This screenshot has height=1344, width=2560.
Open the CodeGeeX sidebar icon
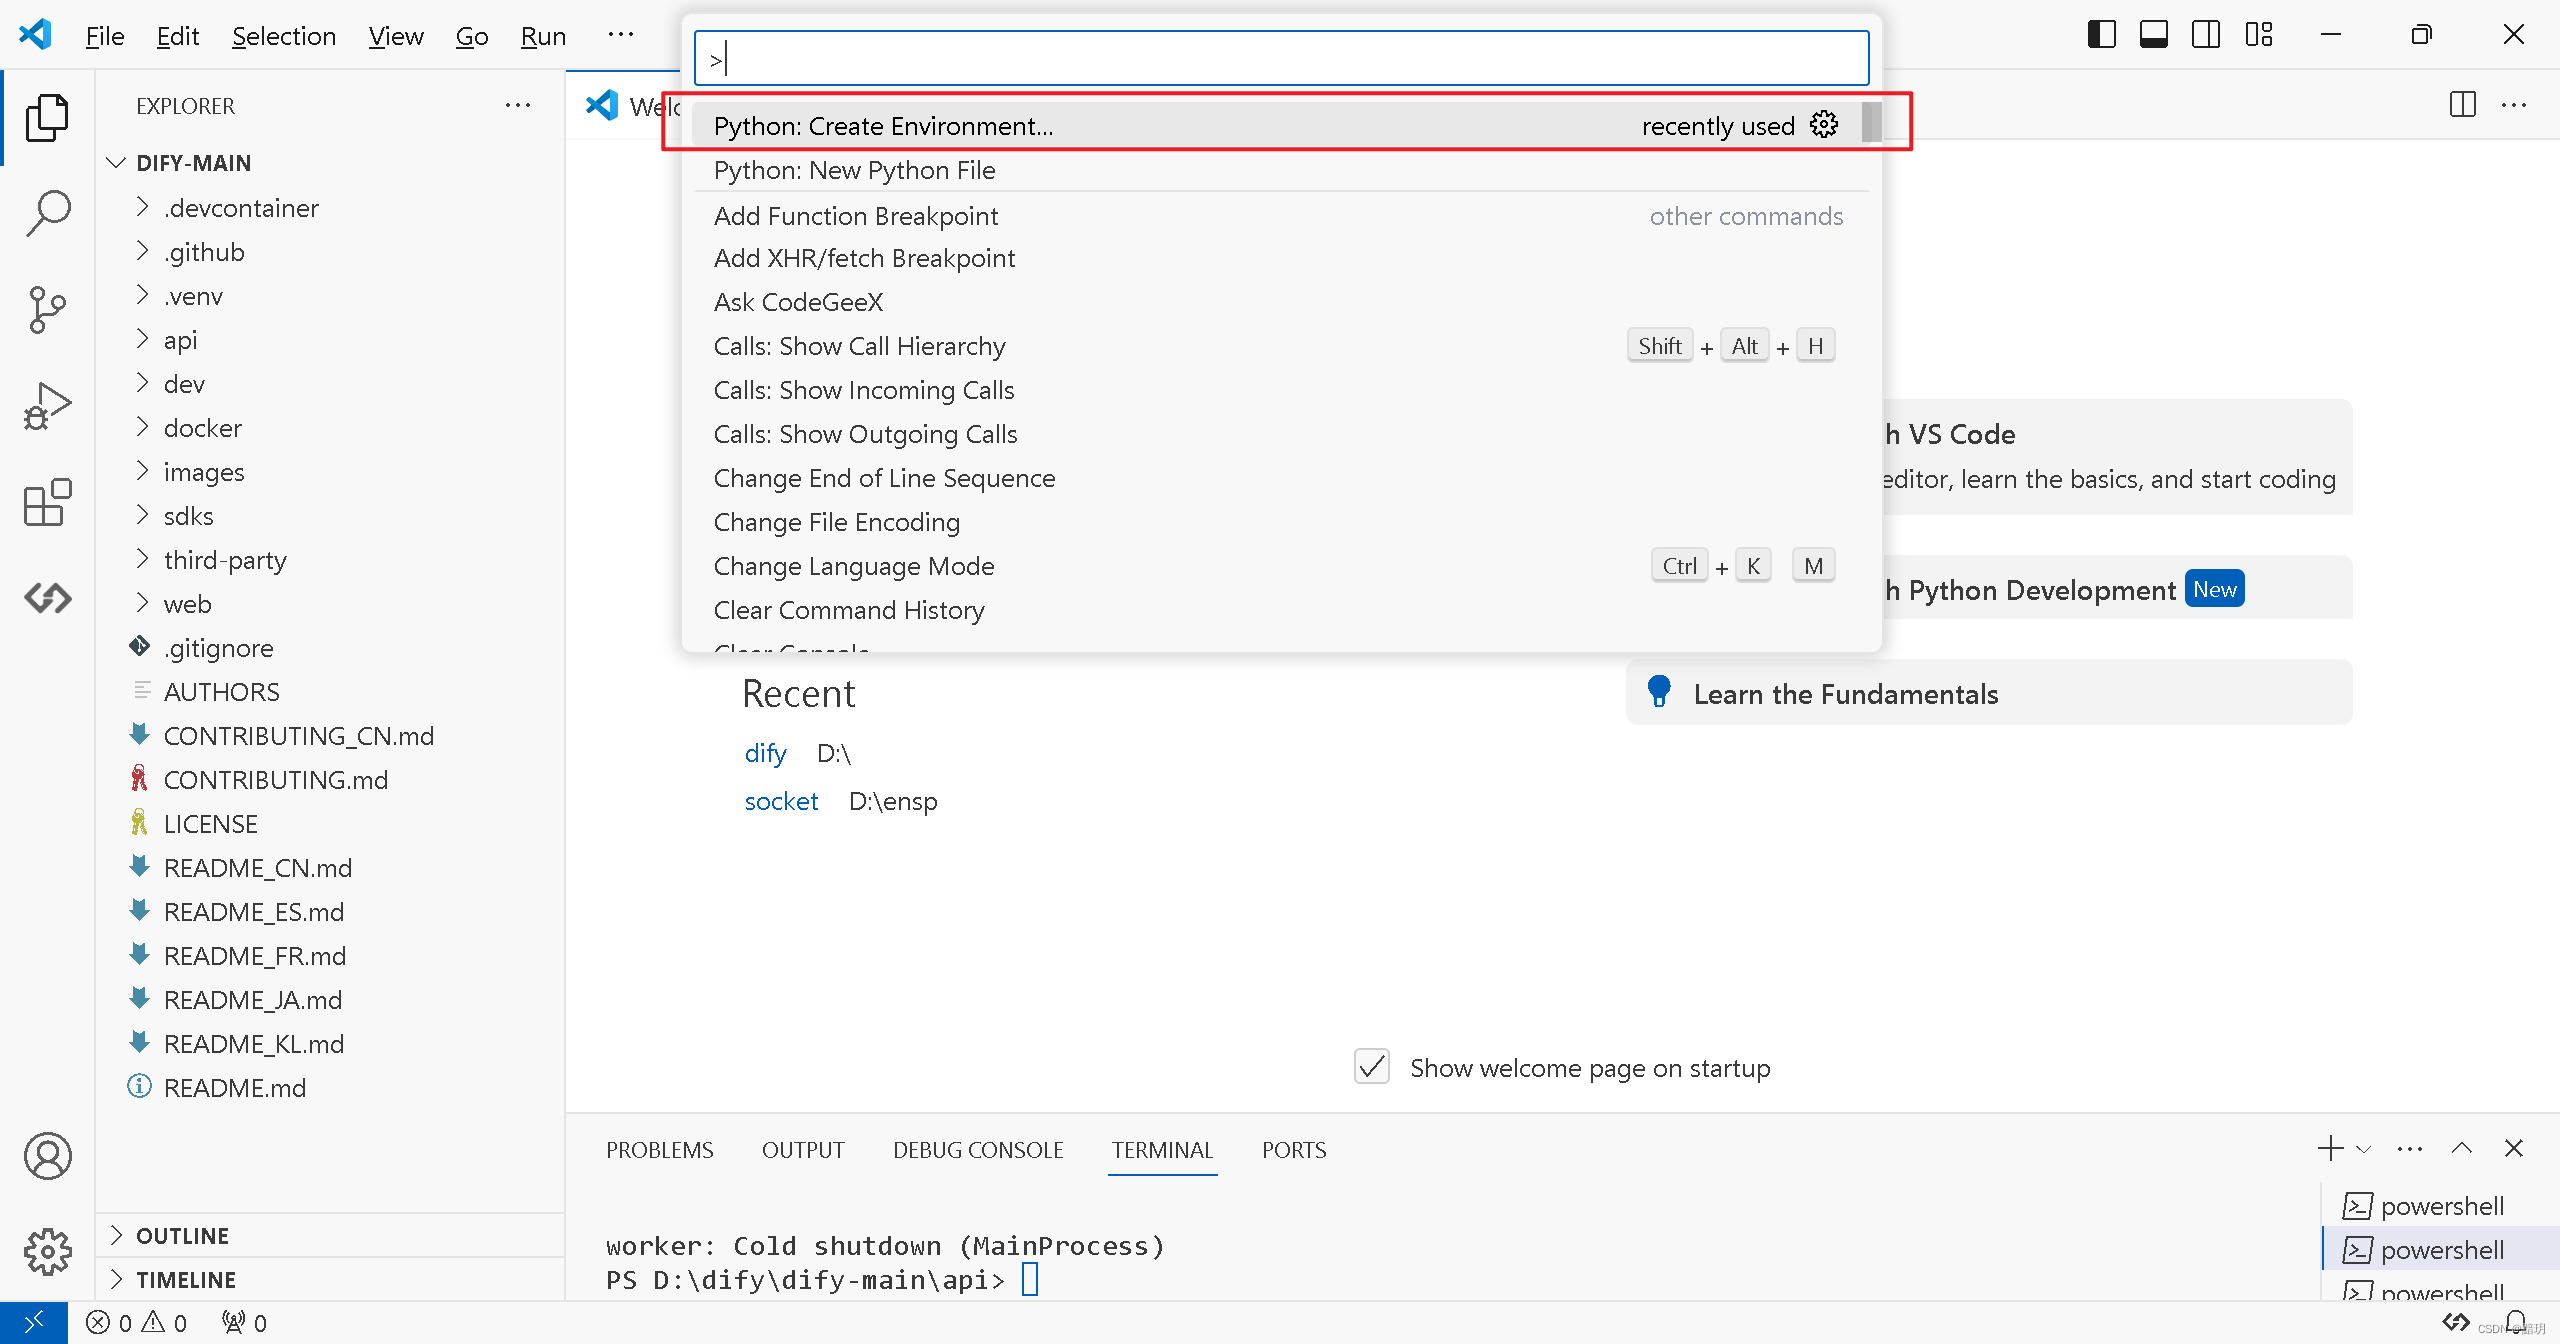click(x=47, y=598)
